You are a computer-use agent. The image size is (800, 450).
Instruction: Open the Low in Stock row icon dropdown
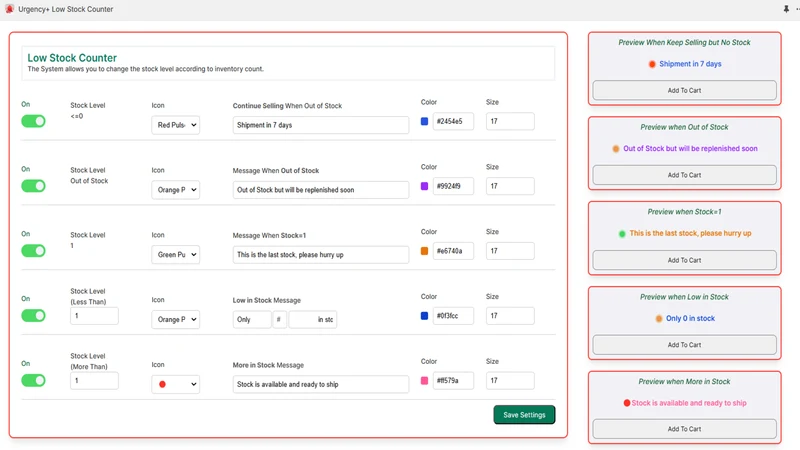pos(176,319)
